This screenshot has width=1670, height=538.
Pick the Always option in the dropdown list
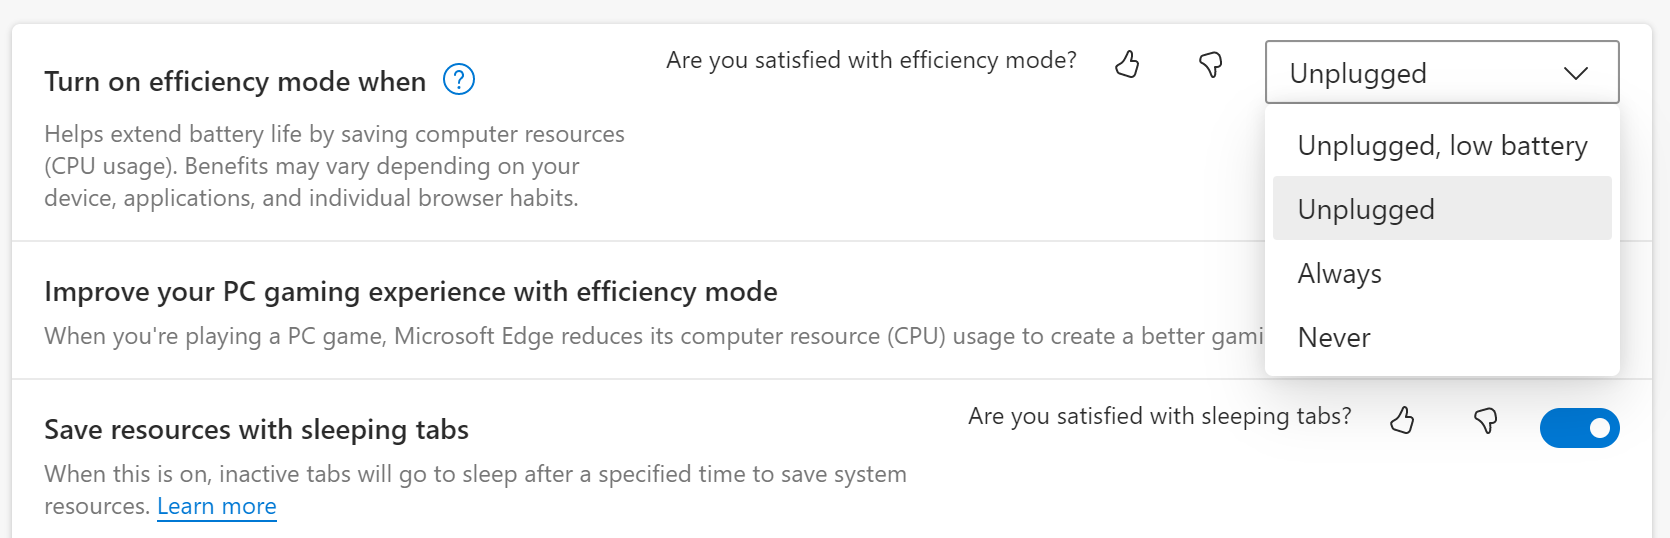[1442, 273]
